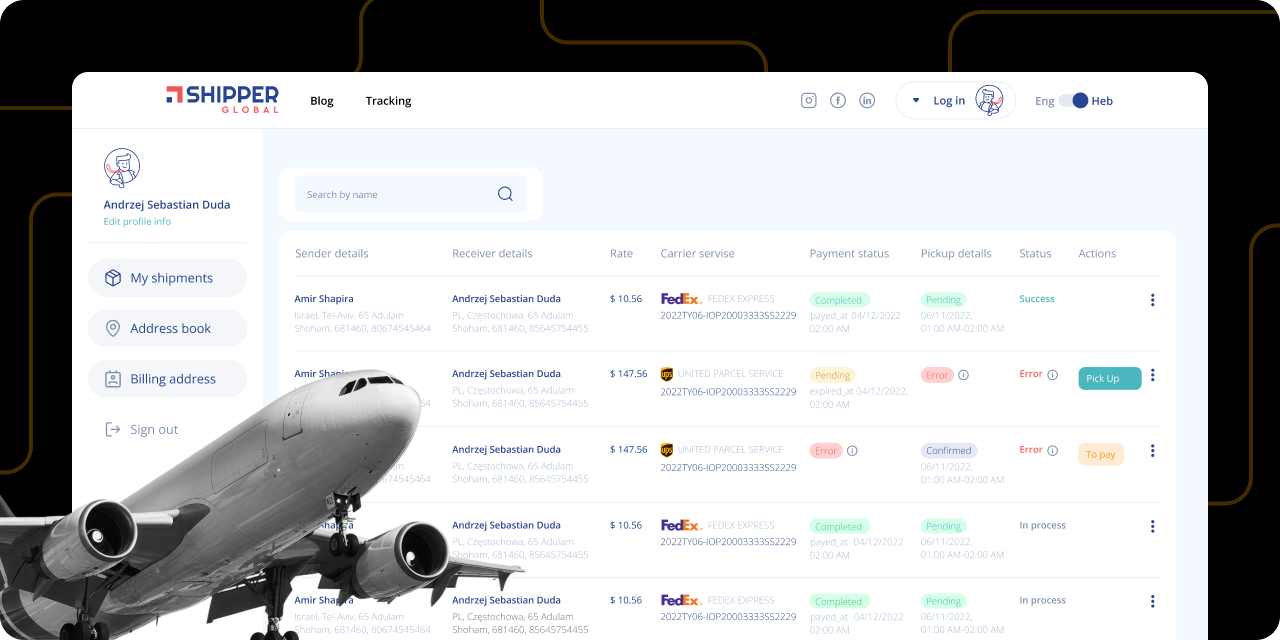Click the UPS carrier logo in second row
This screenshot has height=640, width=1280.
(666, 374)
